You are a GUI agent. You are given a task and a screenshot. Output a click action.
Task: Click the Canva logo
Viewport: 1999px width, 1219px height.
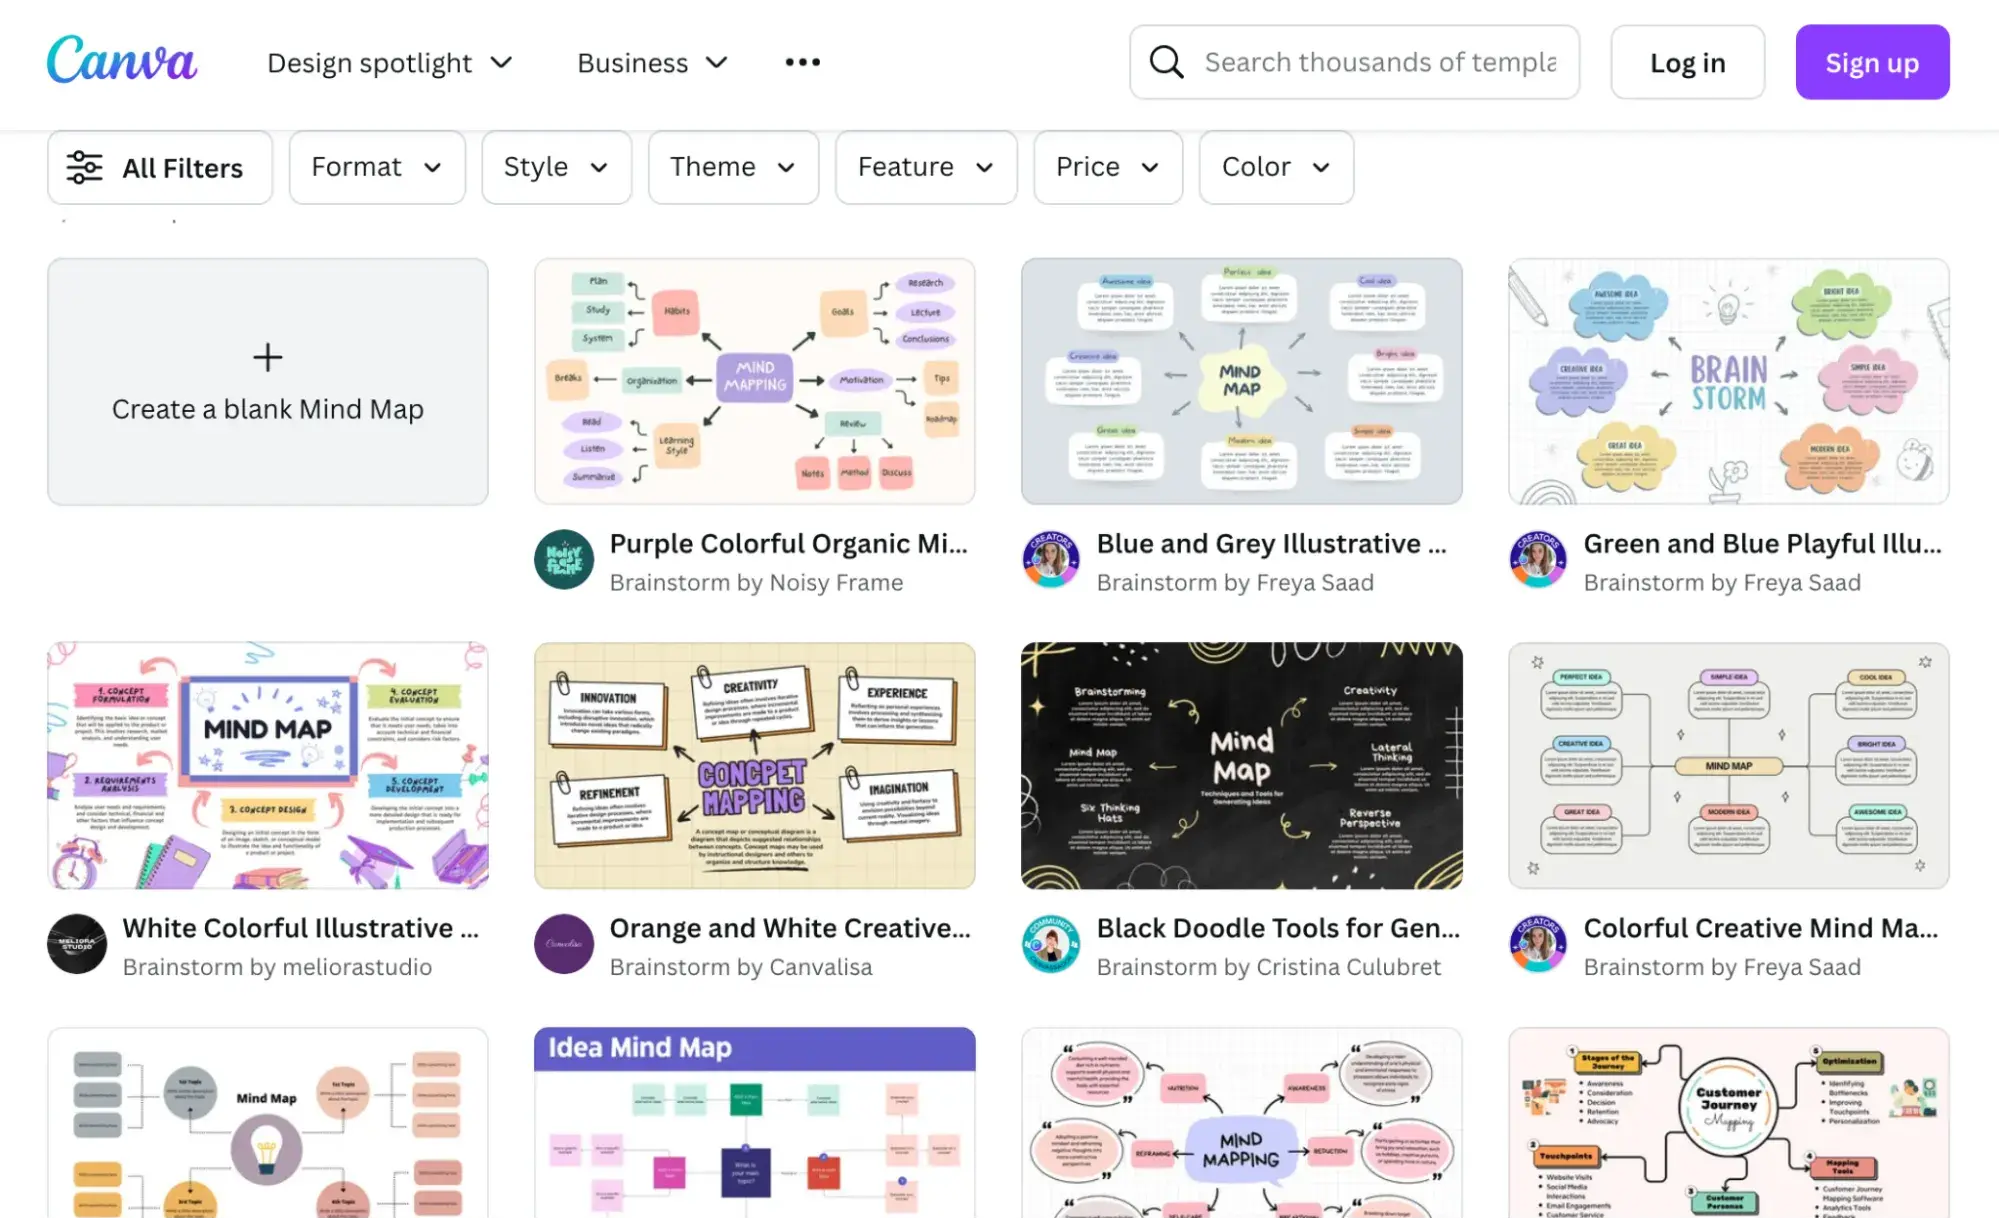point(121,60)
